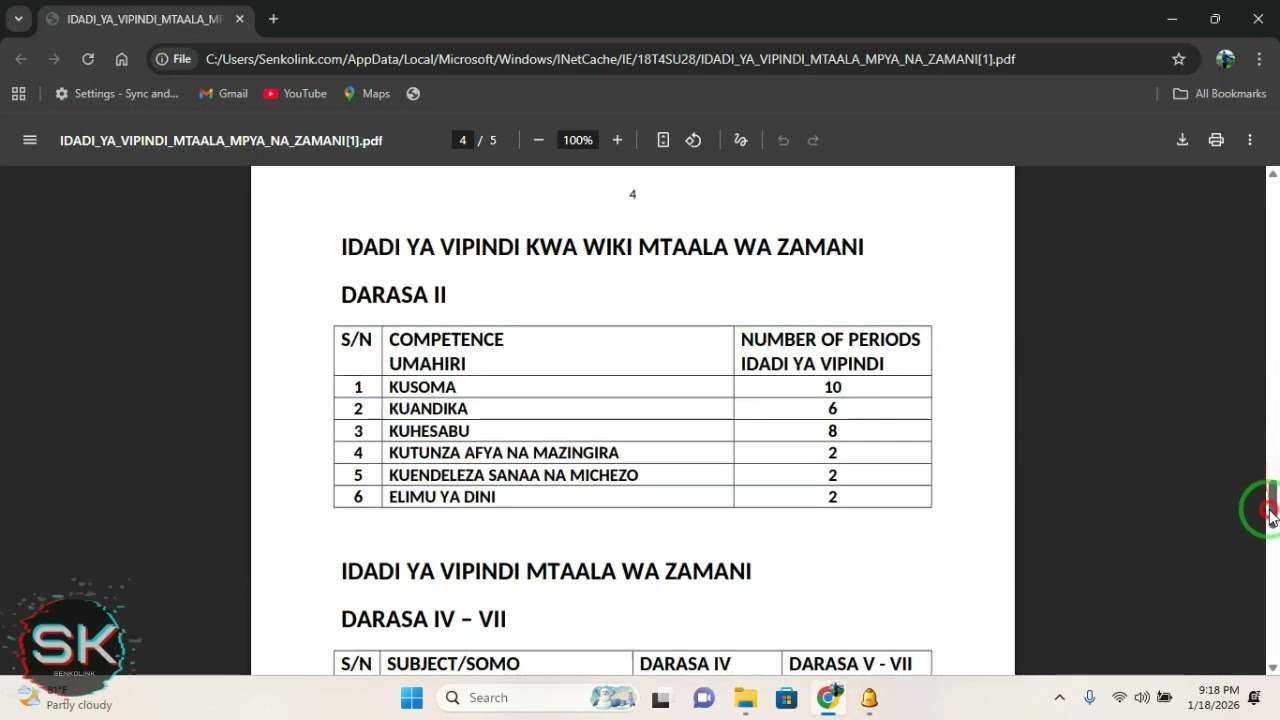1280x720 pixels.
Task: Open the clock showing 9:18 PM
Action: [1213, 697]
